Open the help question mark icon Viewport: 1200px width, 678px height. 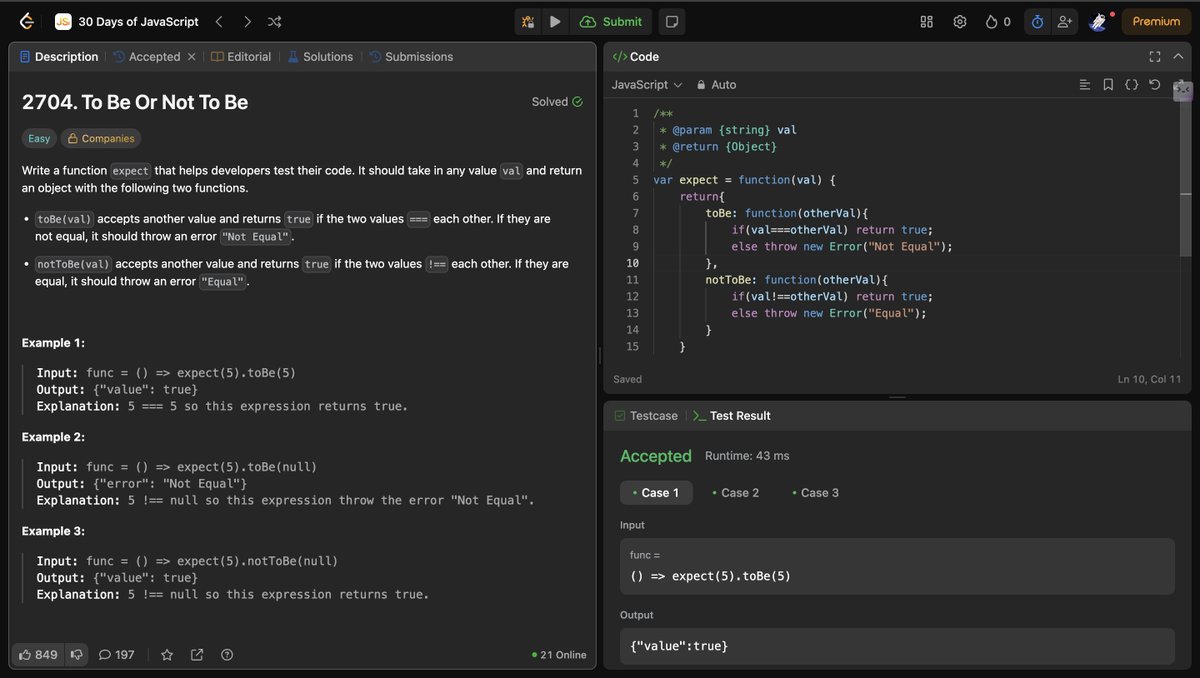click(227, 655)
